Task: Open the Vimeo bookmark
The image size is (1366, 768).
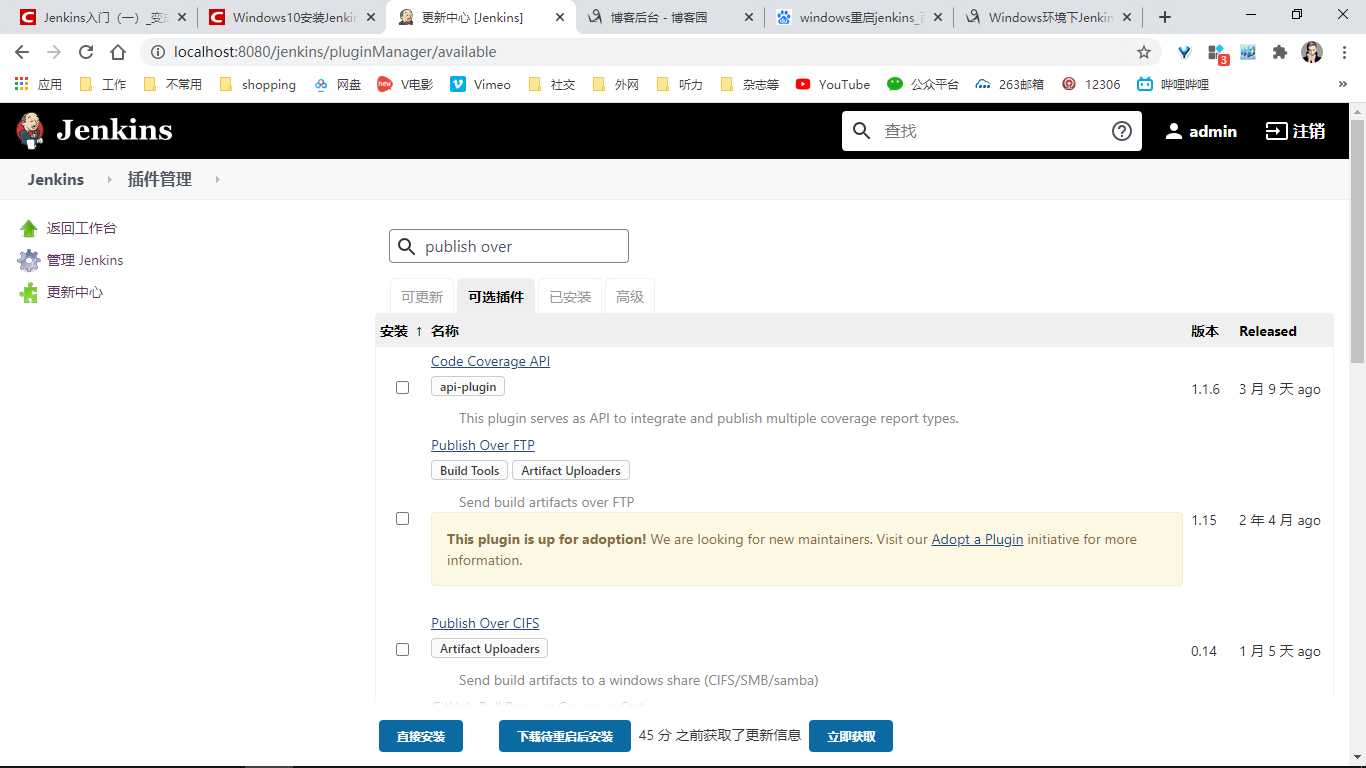Action: [480, 84]
